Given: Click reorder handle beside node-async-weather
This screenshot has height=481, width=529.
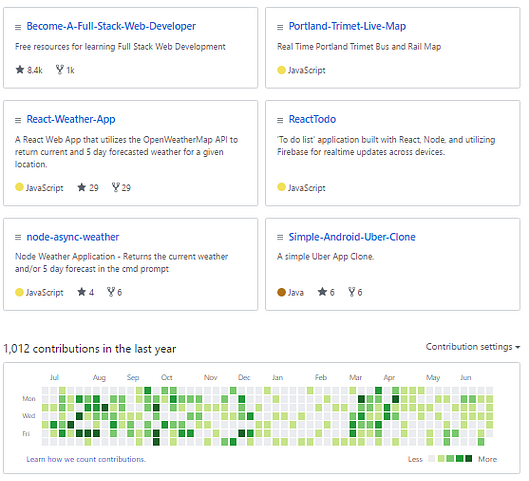Looking at the screenshot, I should point(18,238).
